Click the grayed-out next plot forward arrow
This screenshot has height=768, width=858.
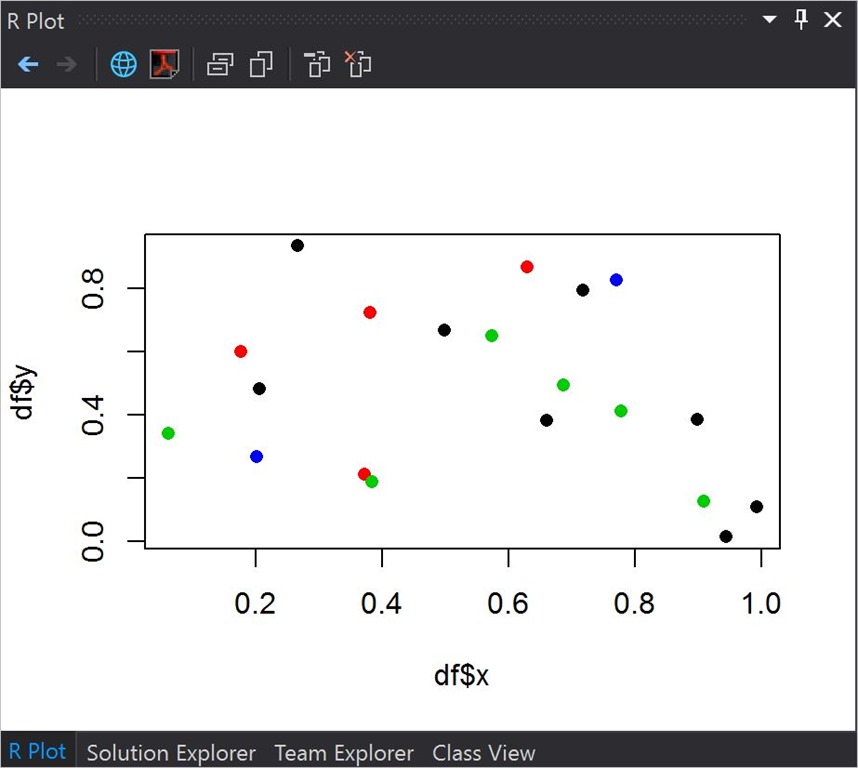[67, 65]
